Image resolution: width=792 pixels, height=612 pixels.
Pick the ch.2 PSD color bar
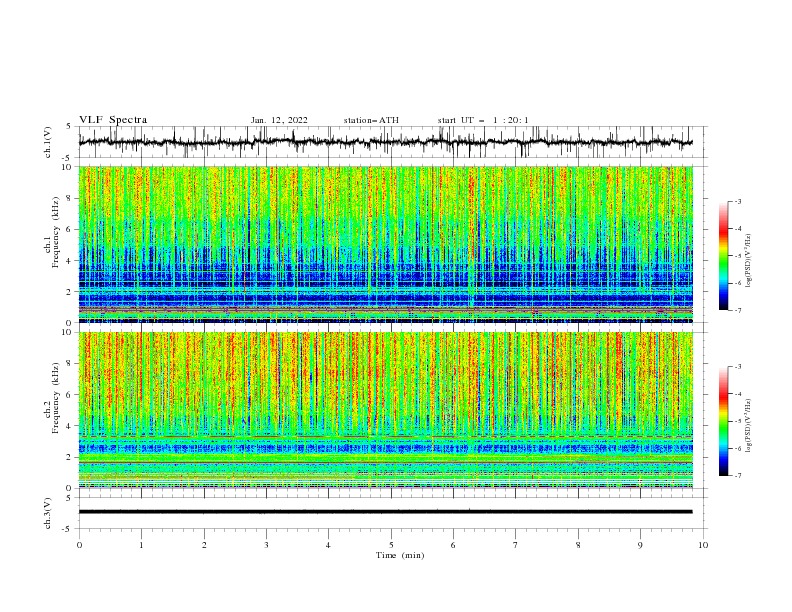[x=723, y=421]
